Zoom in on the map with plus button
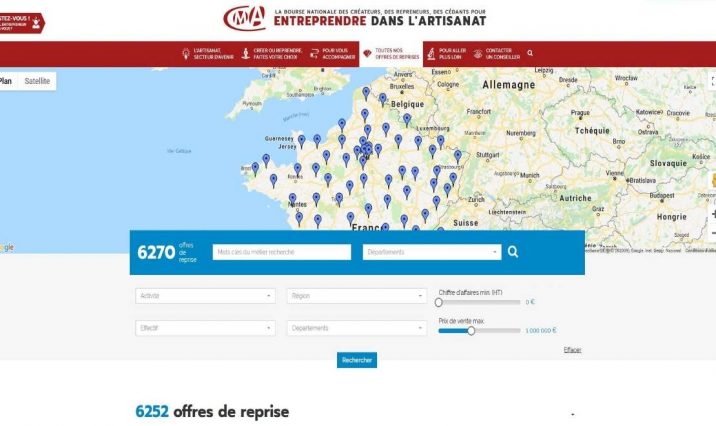Image resolution: width=716 pixels, height=426 pixels. coord(712,214)
